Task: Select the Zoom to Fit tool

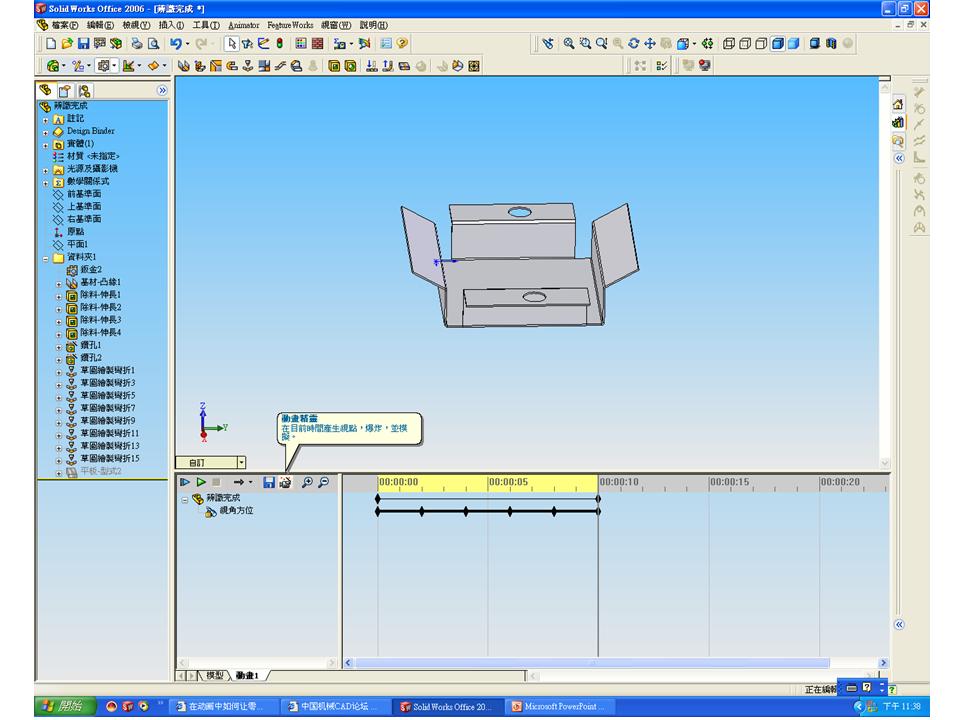Action: [569, 43]
